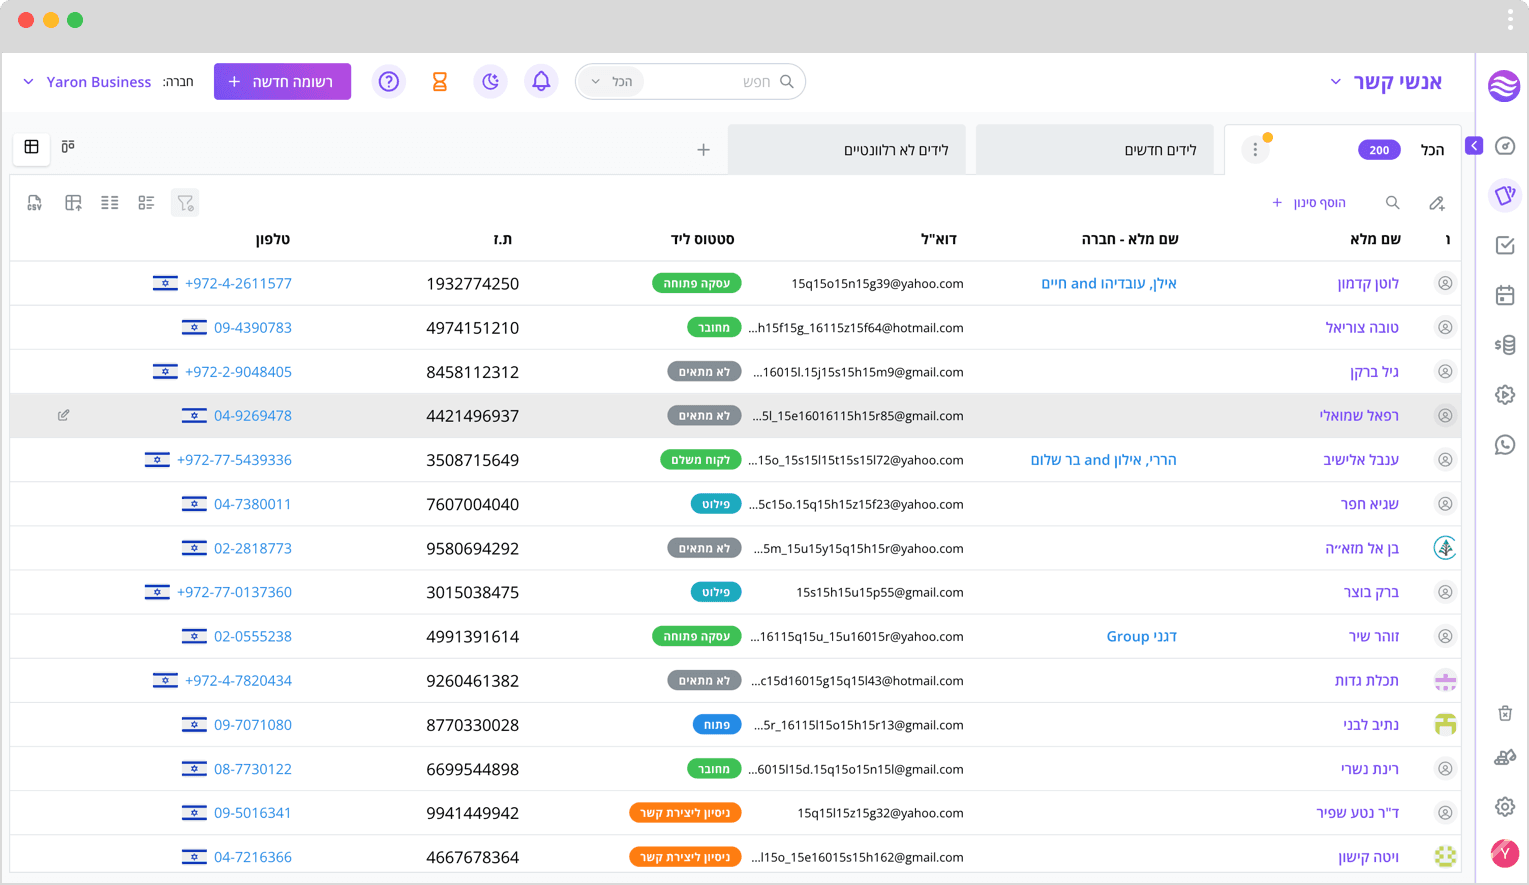Click the filter funnel icon
The width and height of the screenshot is (1529, 885).
pyautogui.click(x=185, y=203)
